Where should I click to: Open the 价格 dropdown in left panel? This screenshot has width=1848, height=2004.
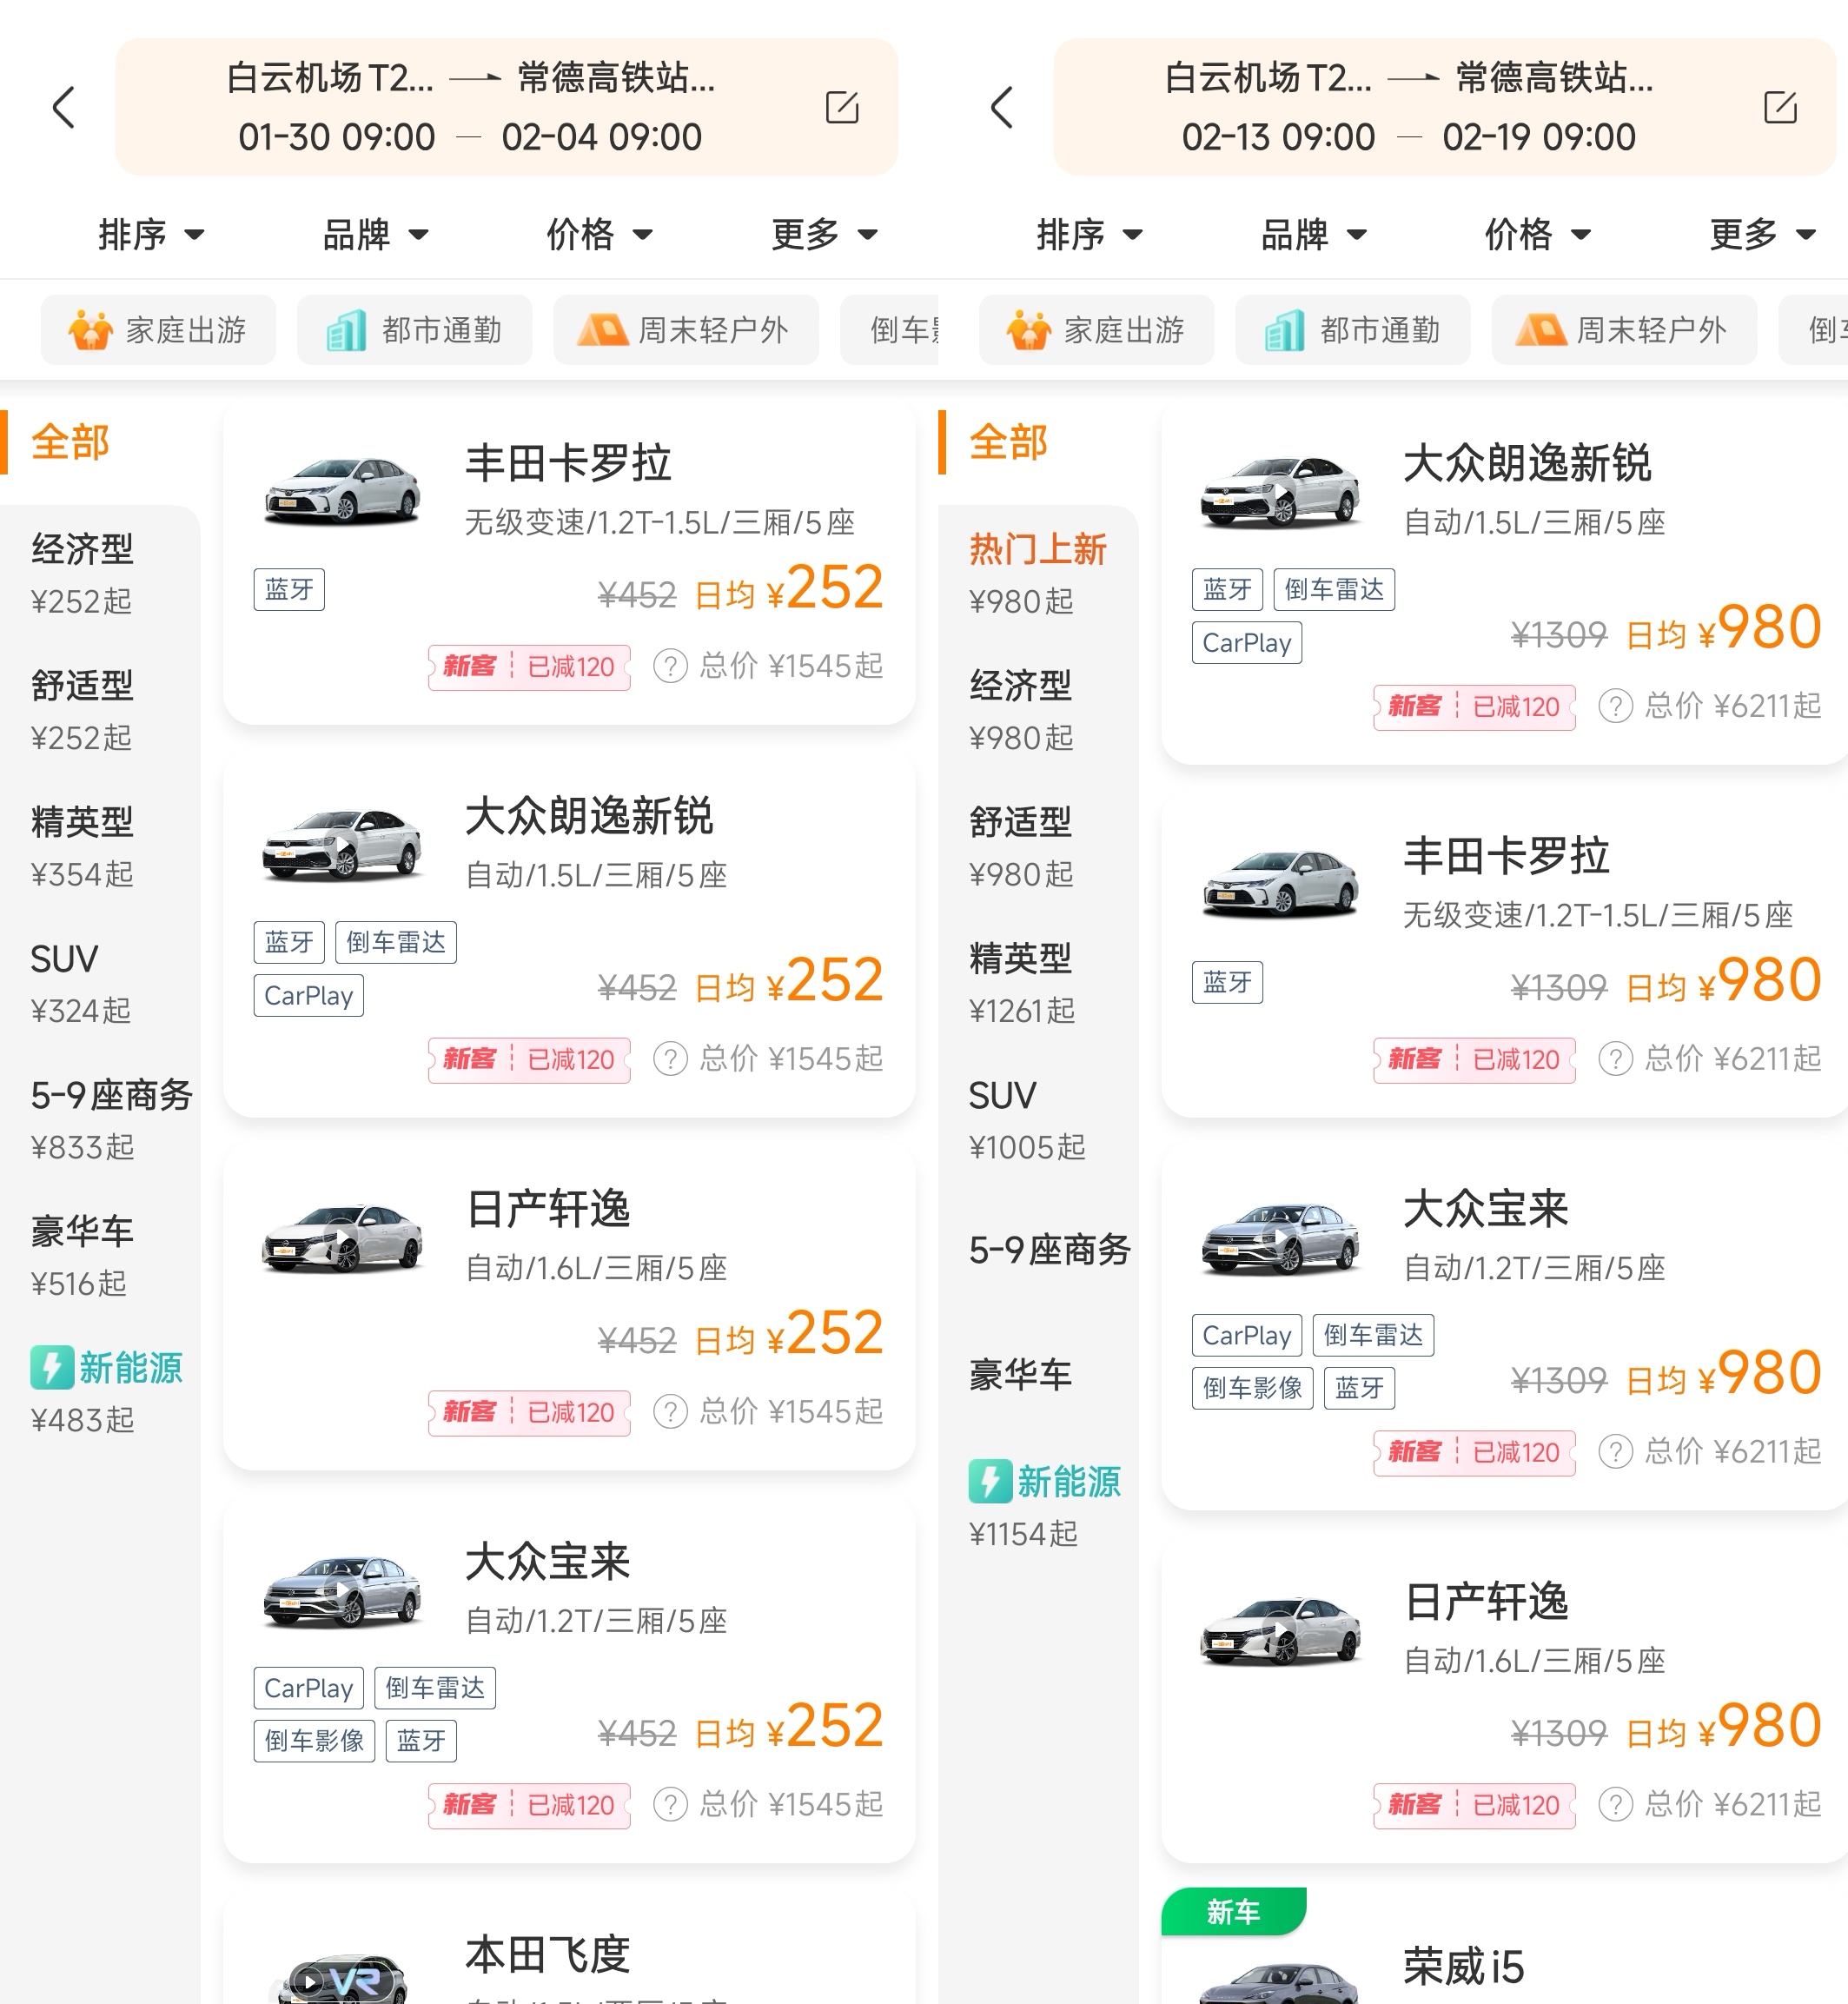click(598, 235)
